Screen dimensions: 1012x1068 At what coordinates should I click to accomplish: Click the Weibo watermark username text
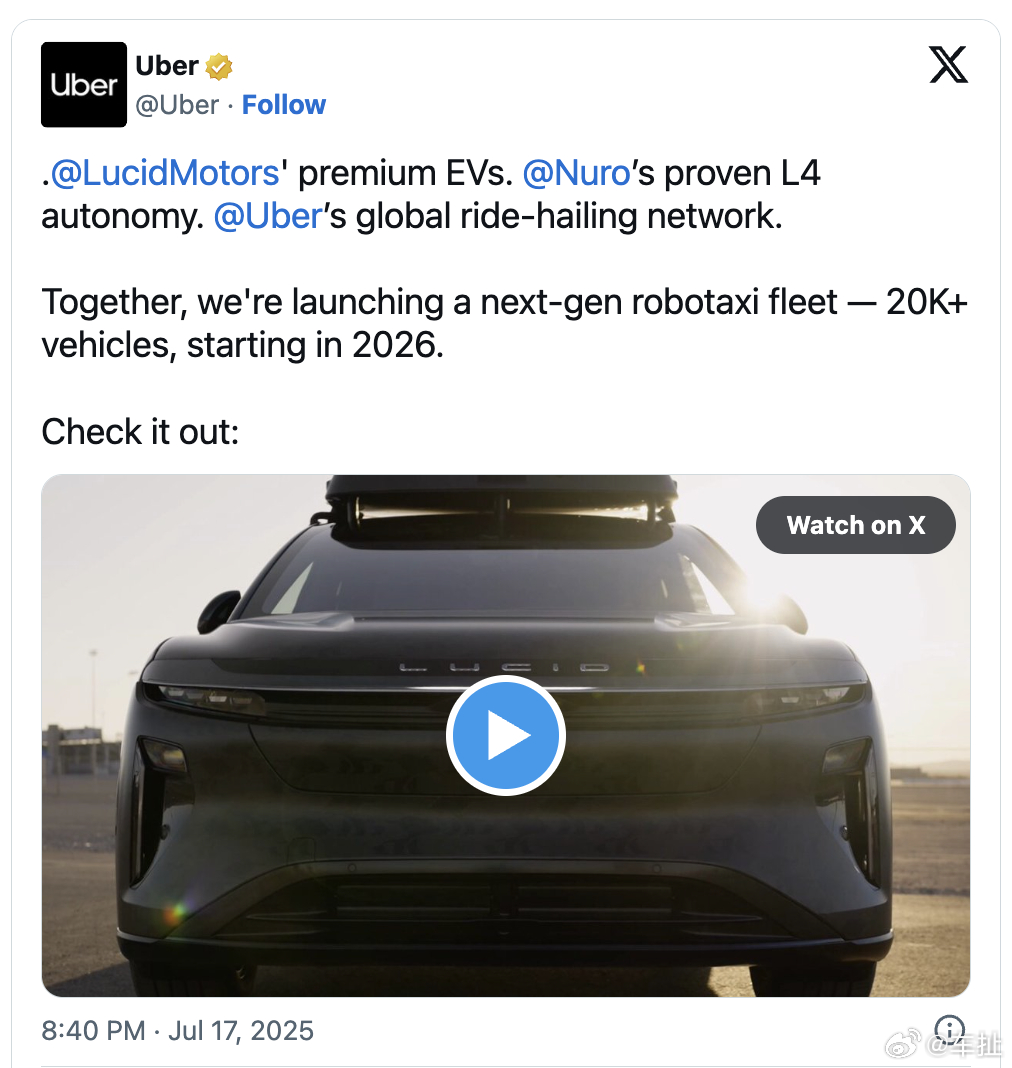[x=963, y=1044]
